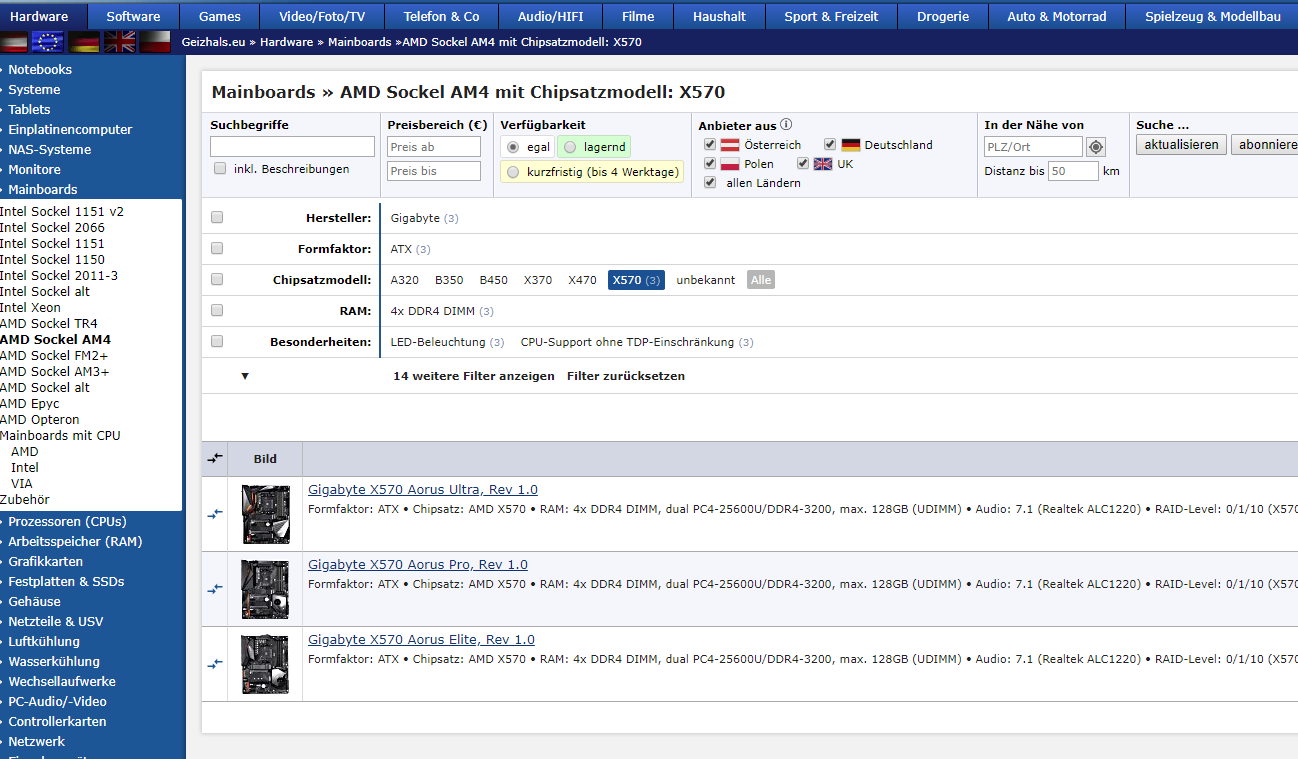
Task: Open the Games top tab
Action: (220, 16)
